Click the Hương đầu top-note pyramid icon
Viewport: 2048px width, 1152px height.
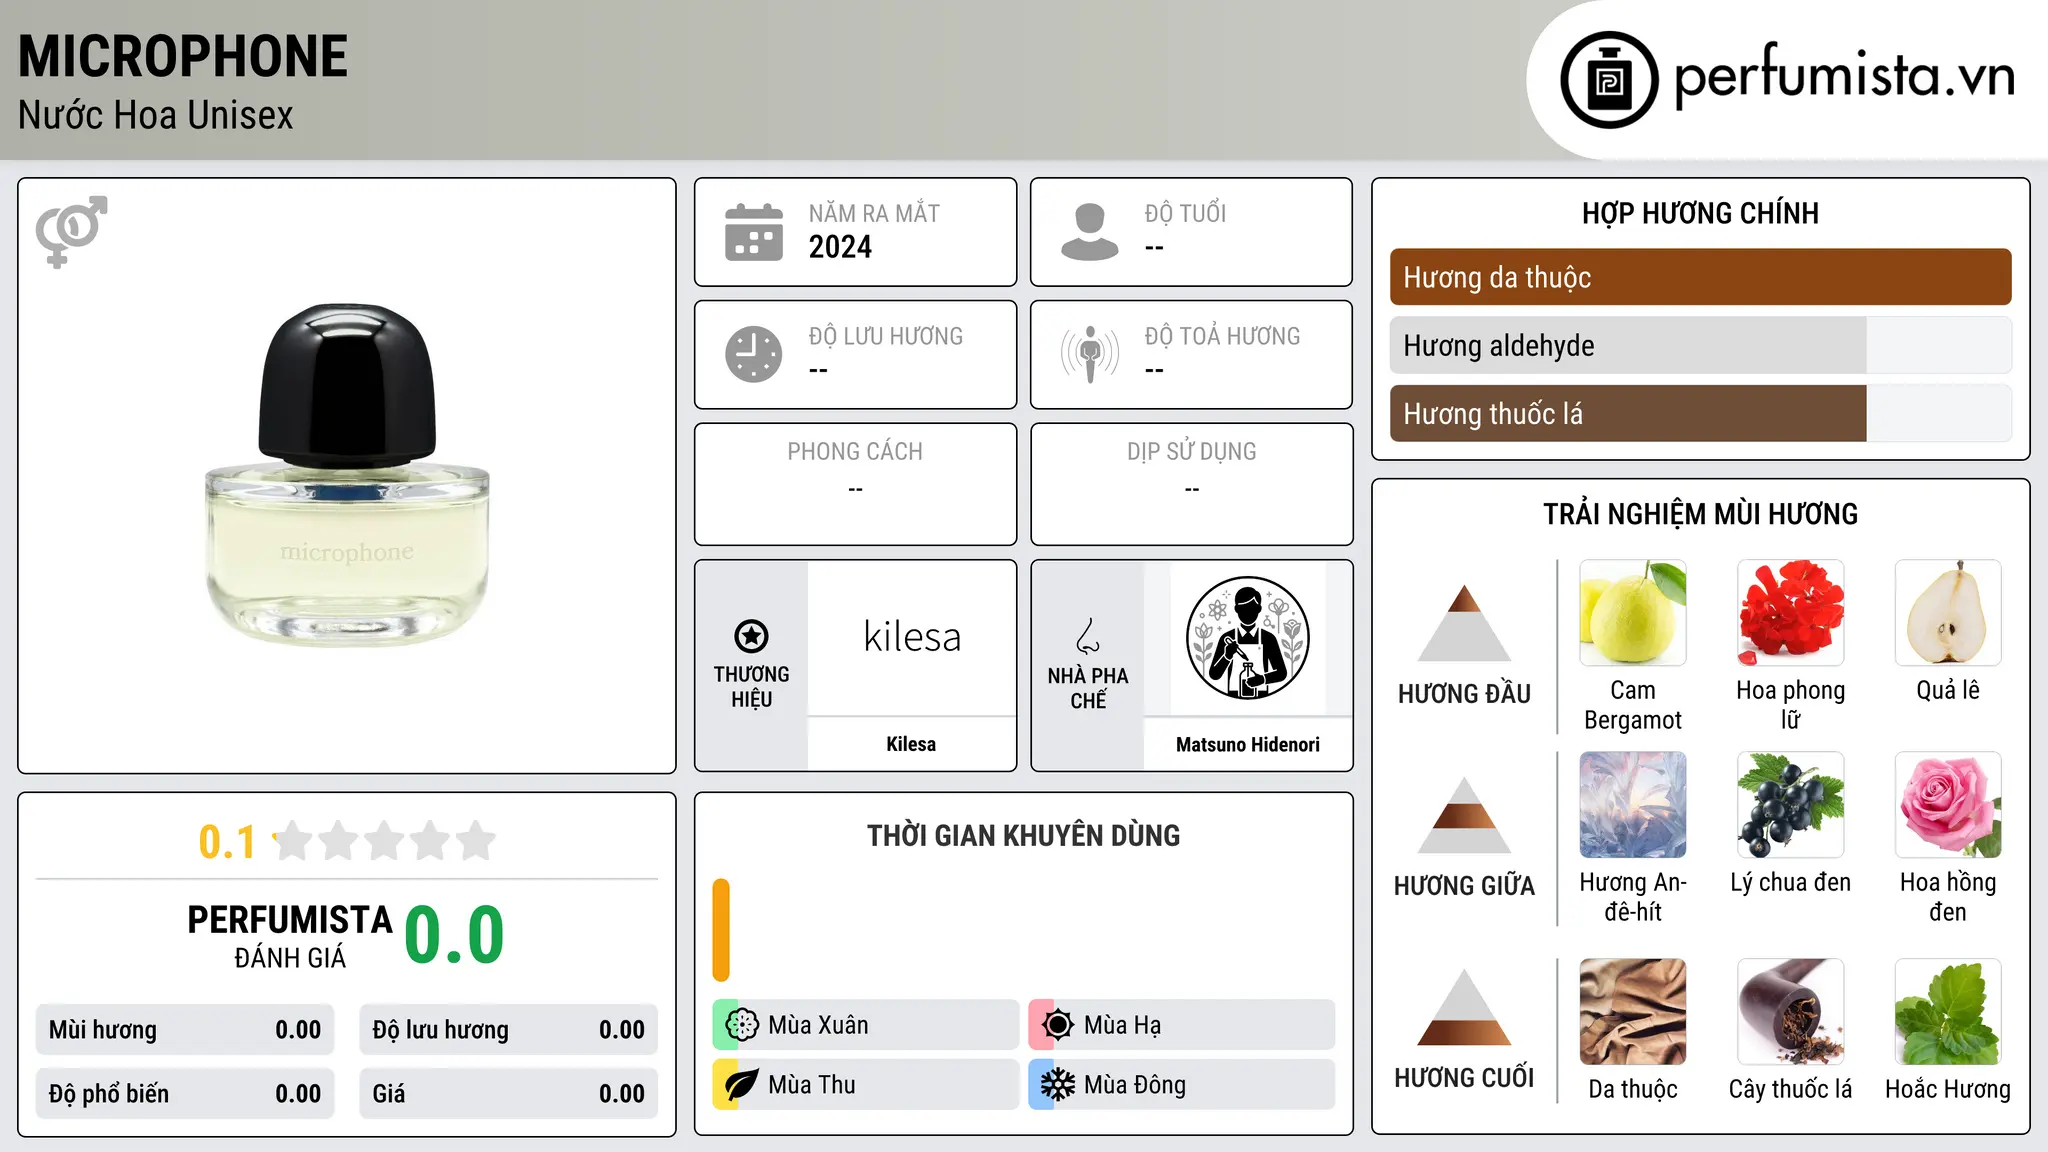click(x=1464, y=623)
